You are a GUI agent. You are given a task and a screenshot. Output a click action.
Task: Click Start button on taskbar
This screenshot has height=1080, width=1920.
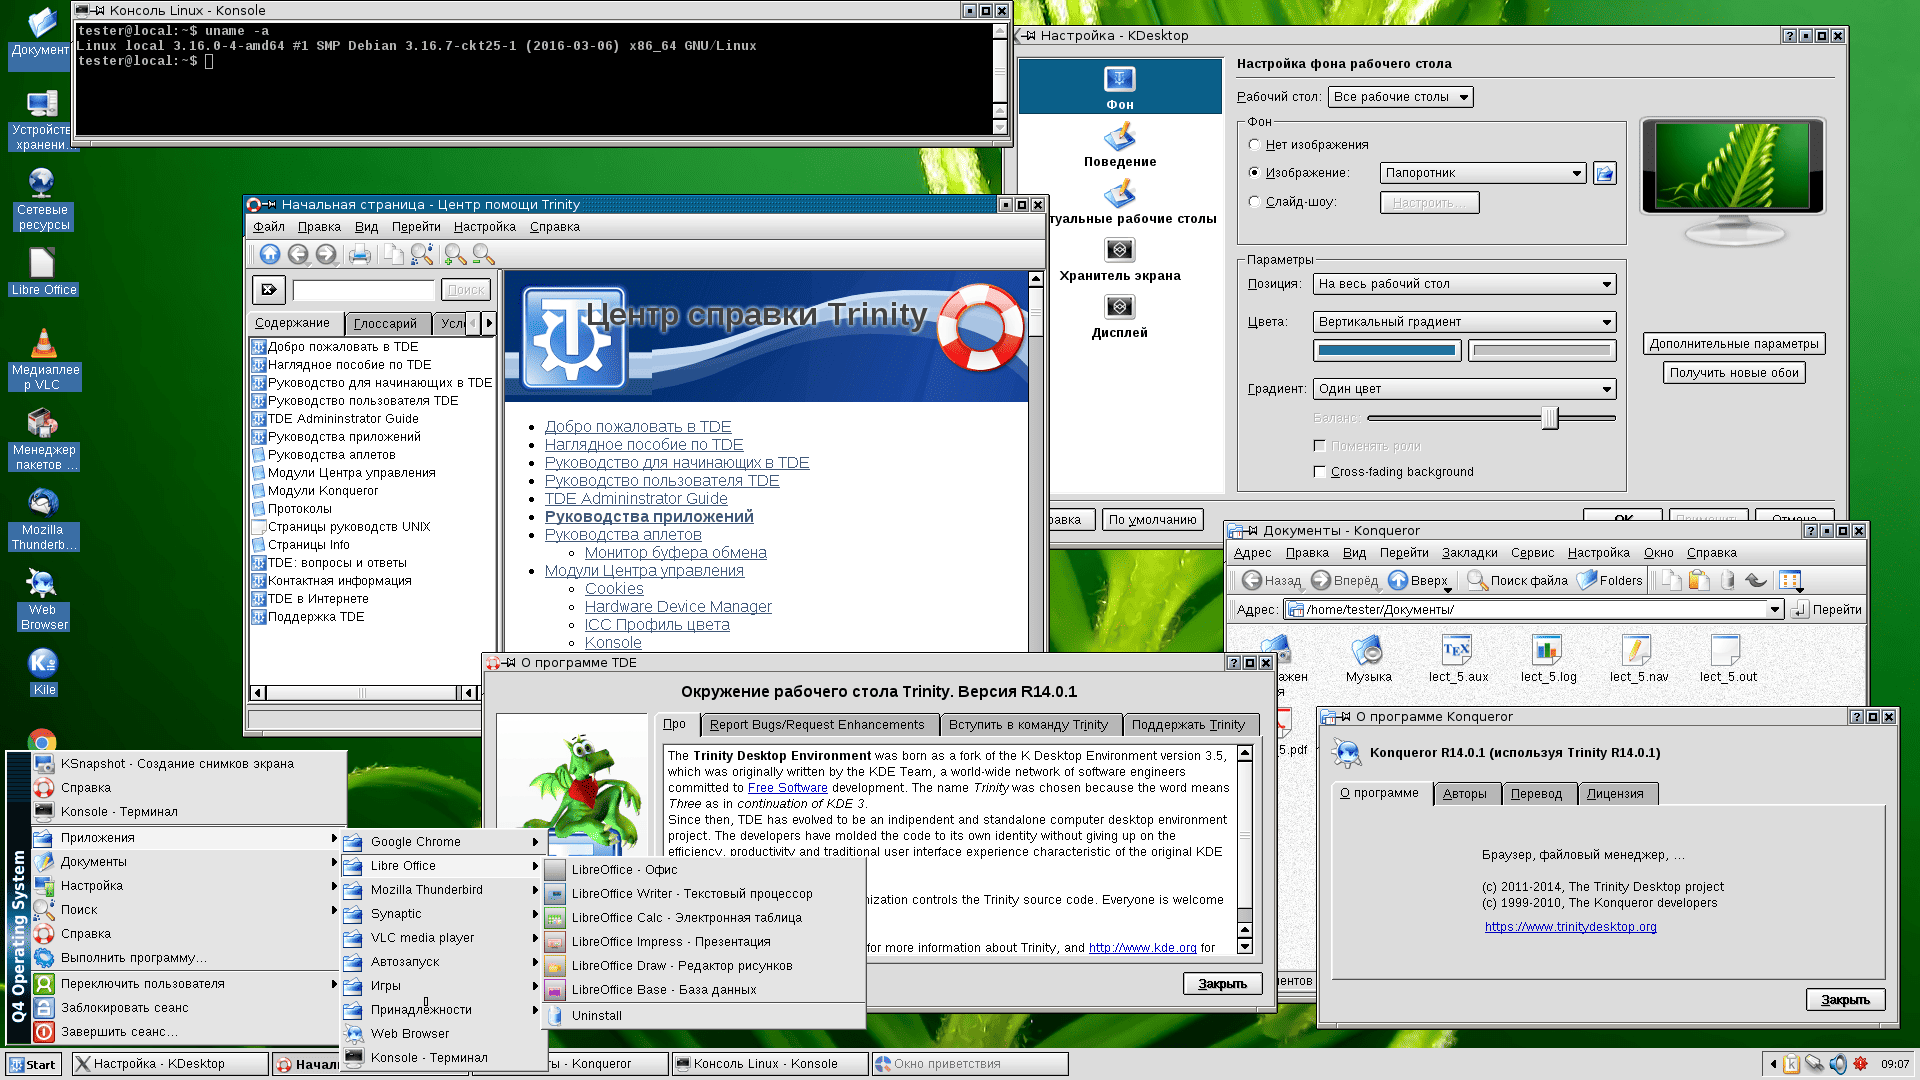click(x=33, y=1064)
